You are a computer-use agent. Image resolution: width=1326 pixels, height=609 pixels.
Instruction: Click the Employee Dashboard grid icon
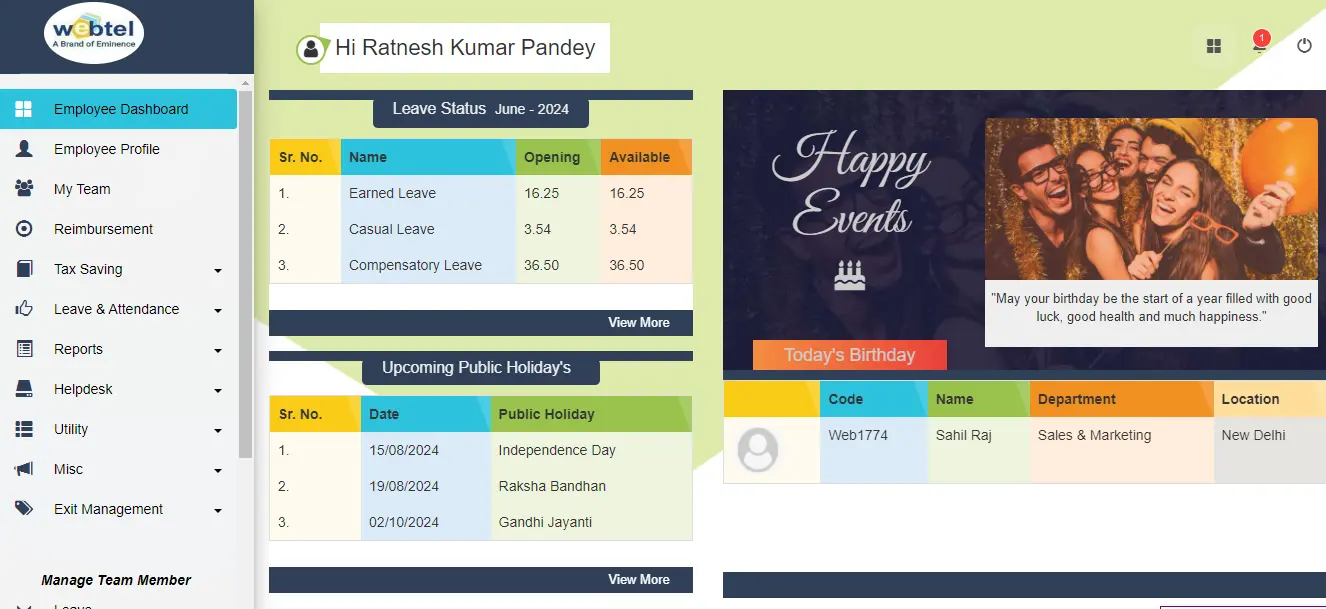[24, 109]
